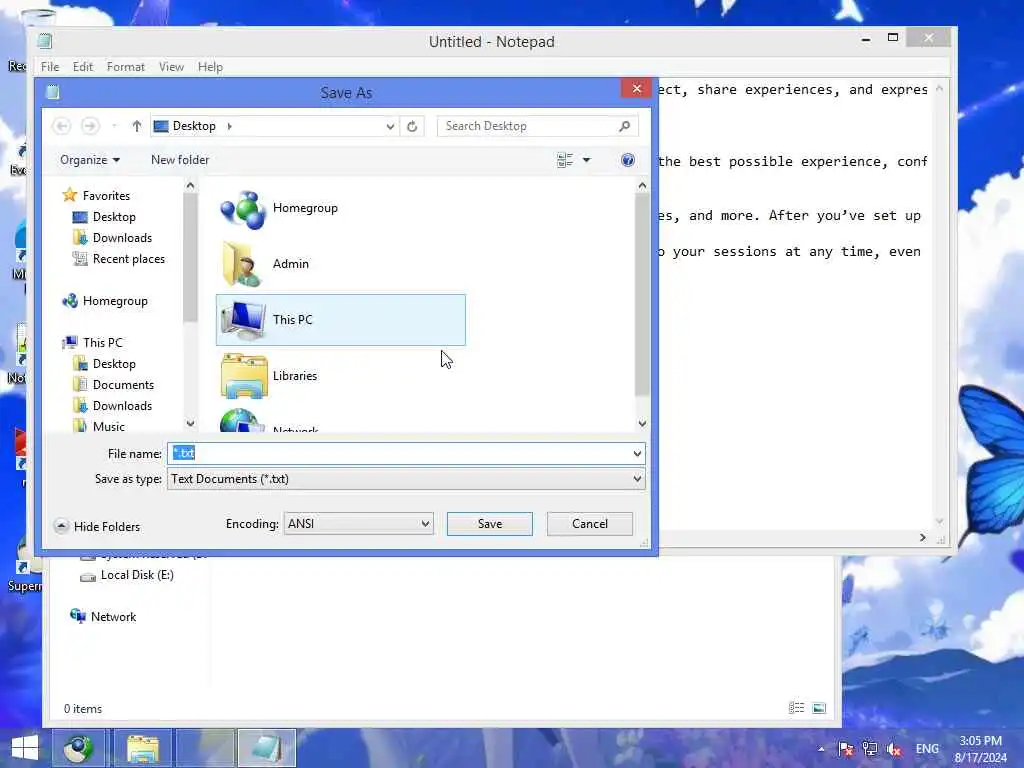Expand the Desktop breadcrumb chevron
This screenshot has height=768, width=1024.
coord(229,126)
